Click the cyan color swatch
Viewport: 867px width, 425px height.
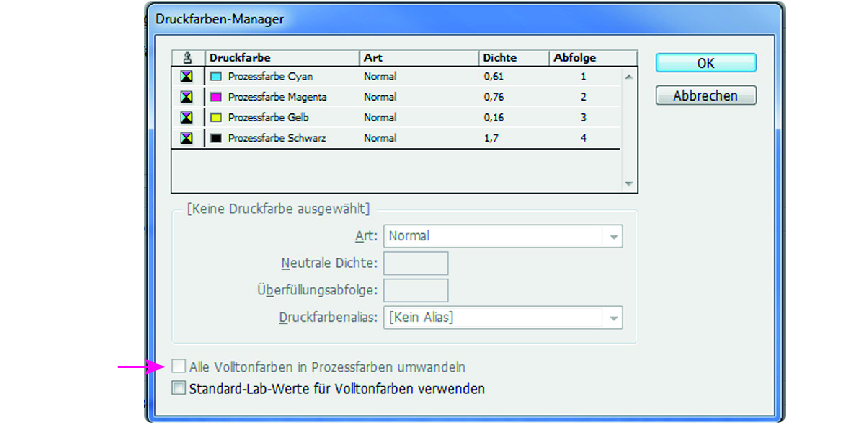coord(216,76)
